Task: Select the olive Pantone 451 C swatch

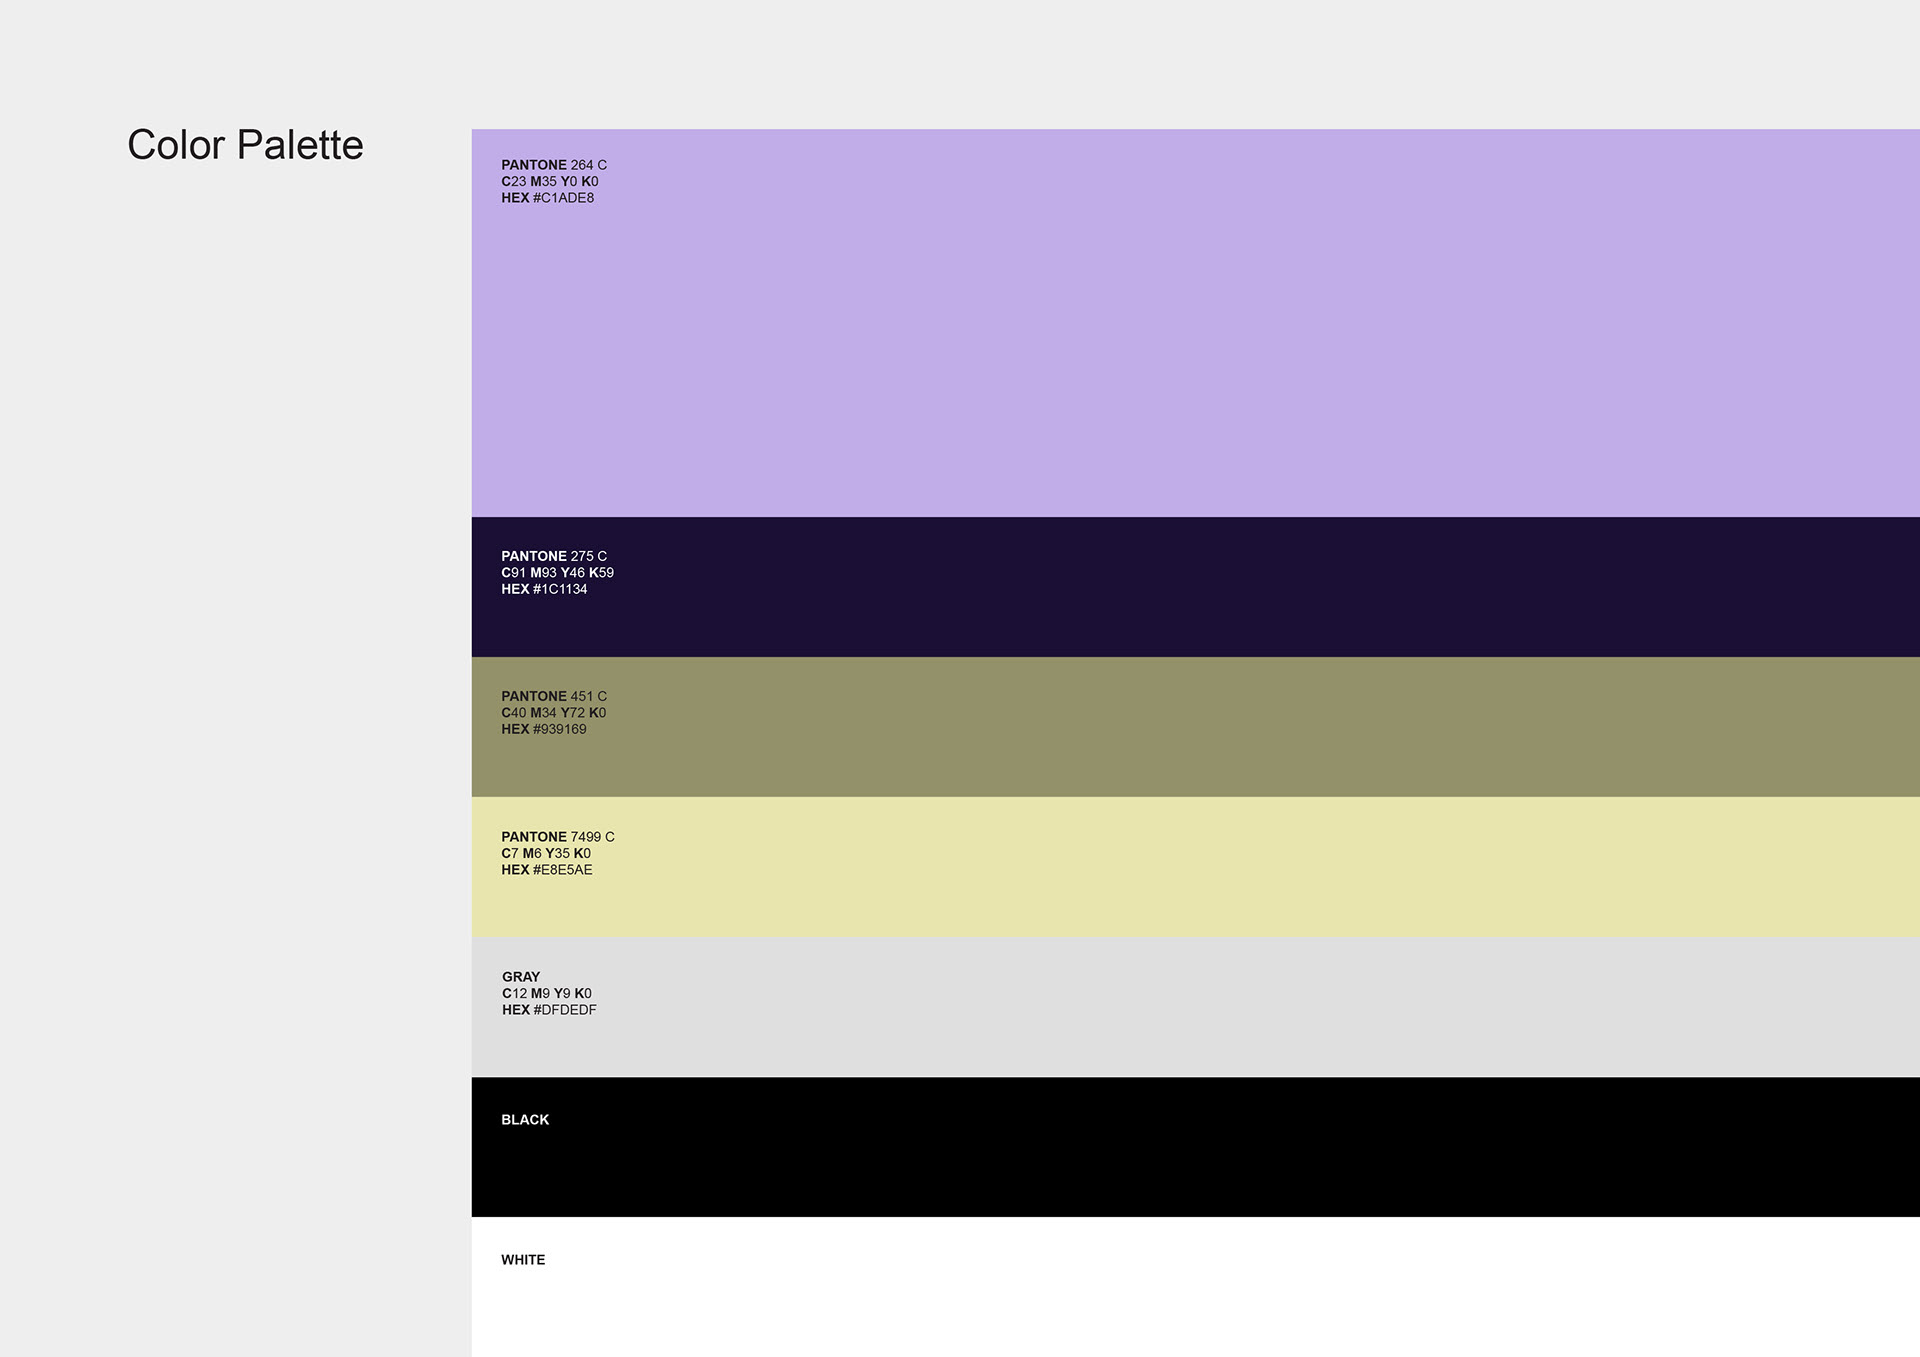Action: 1195,727
